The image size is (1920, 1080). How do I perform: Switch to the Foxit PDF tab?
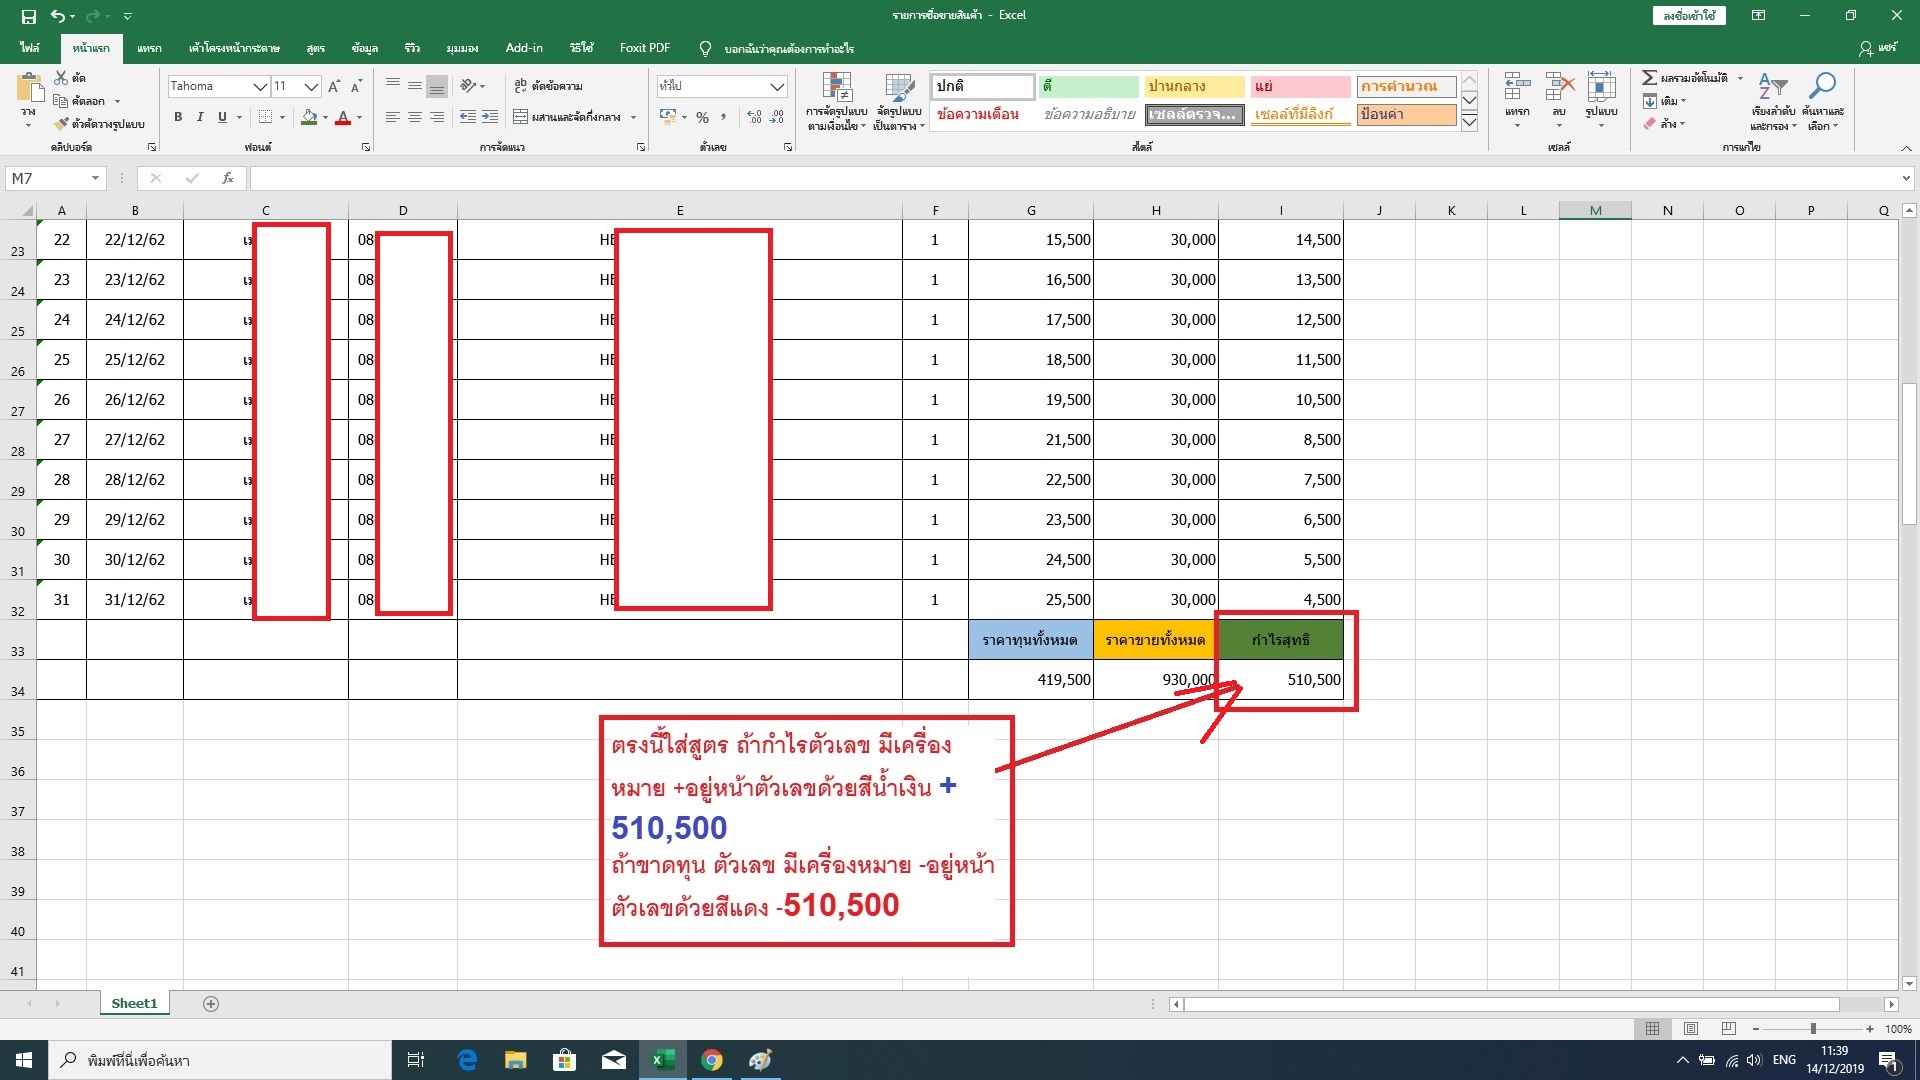(644, 48)
